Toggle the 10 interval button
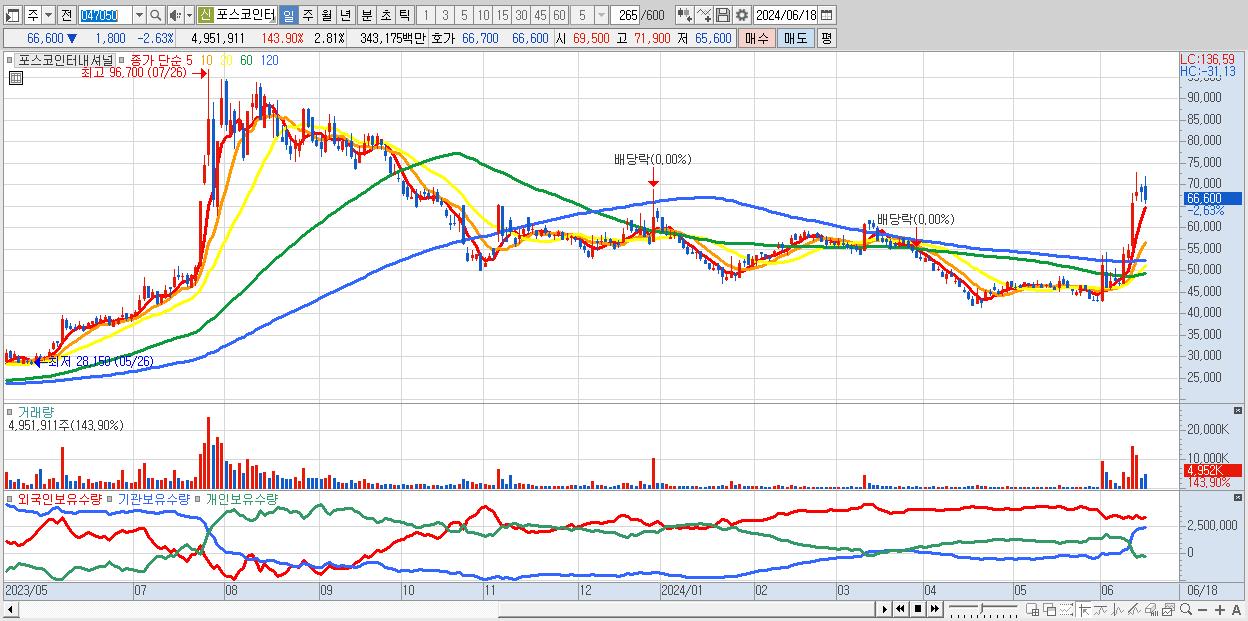This screenshot has width=1248, height=621. pos(483,15)
